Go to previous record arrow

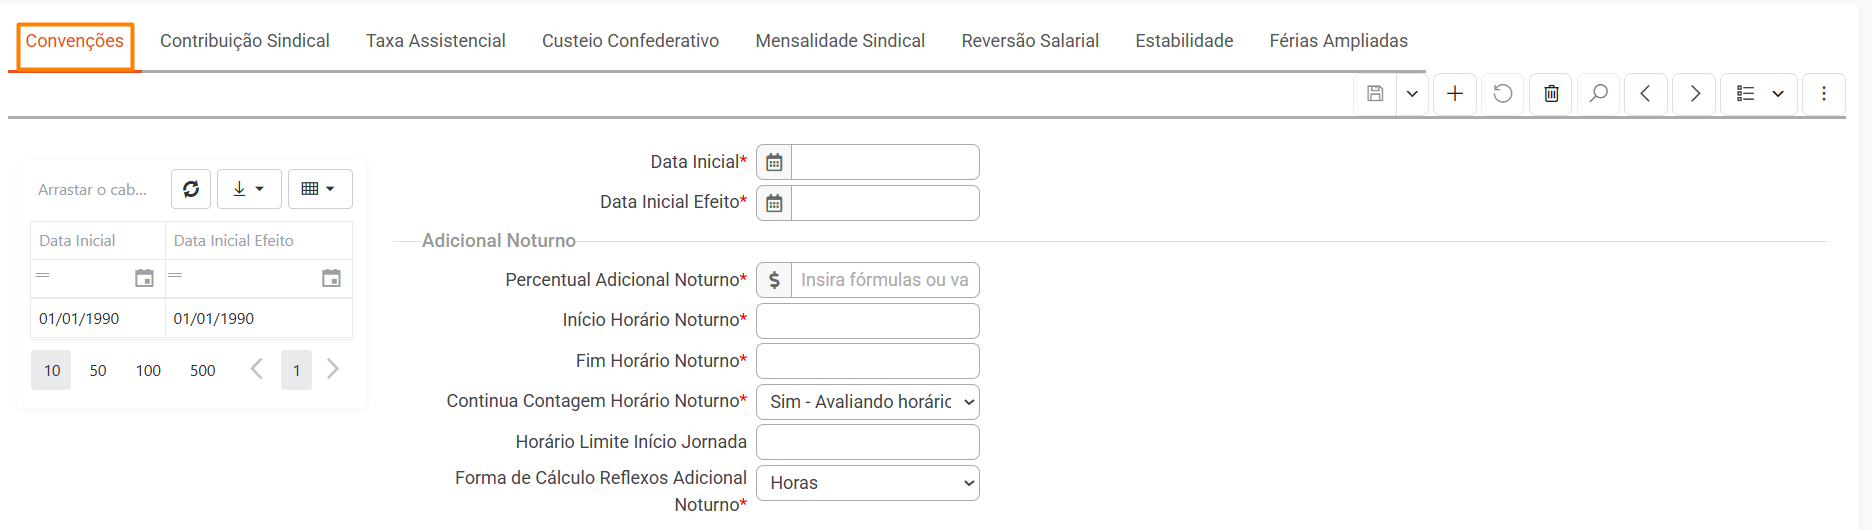pyautogui.click(x=1646, y=93)
